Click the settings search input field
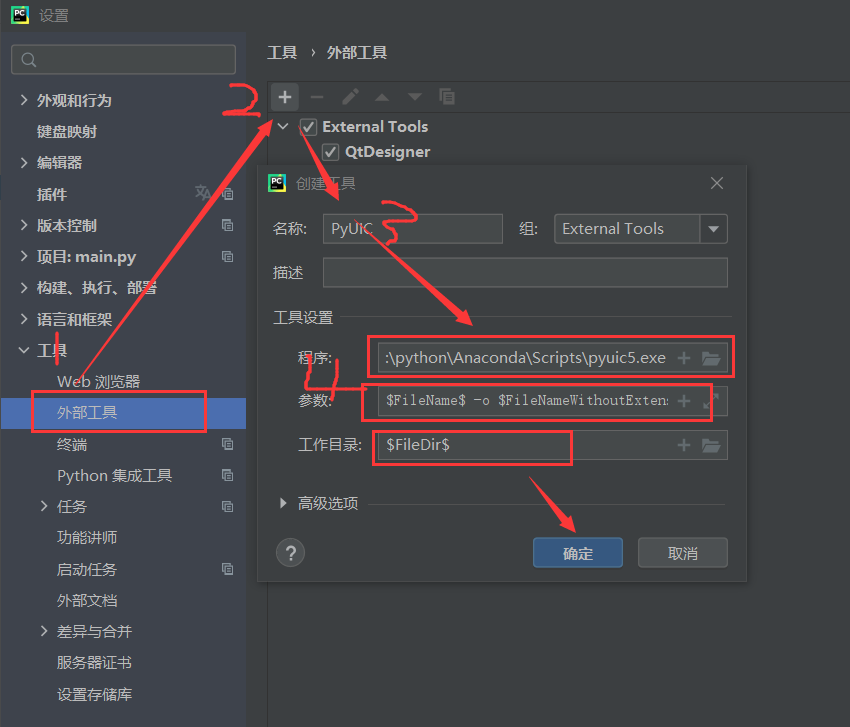 (124, 60)
